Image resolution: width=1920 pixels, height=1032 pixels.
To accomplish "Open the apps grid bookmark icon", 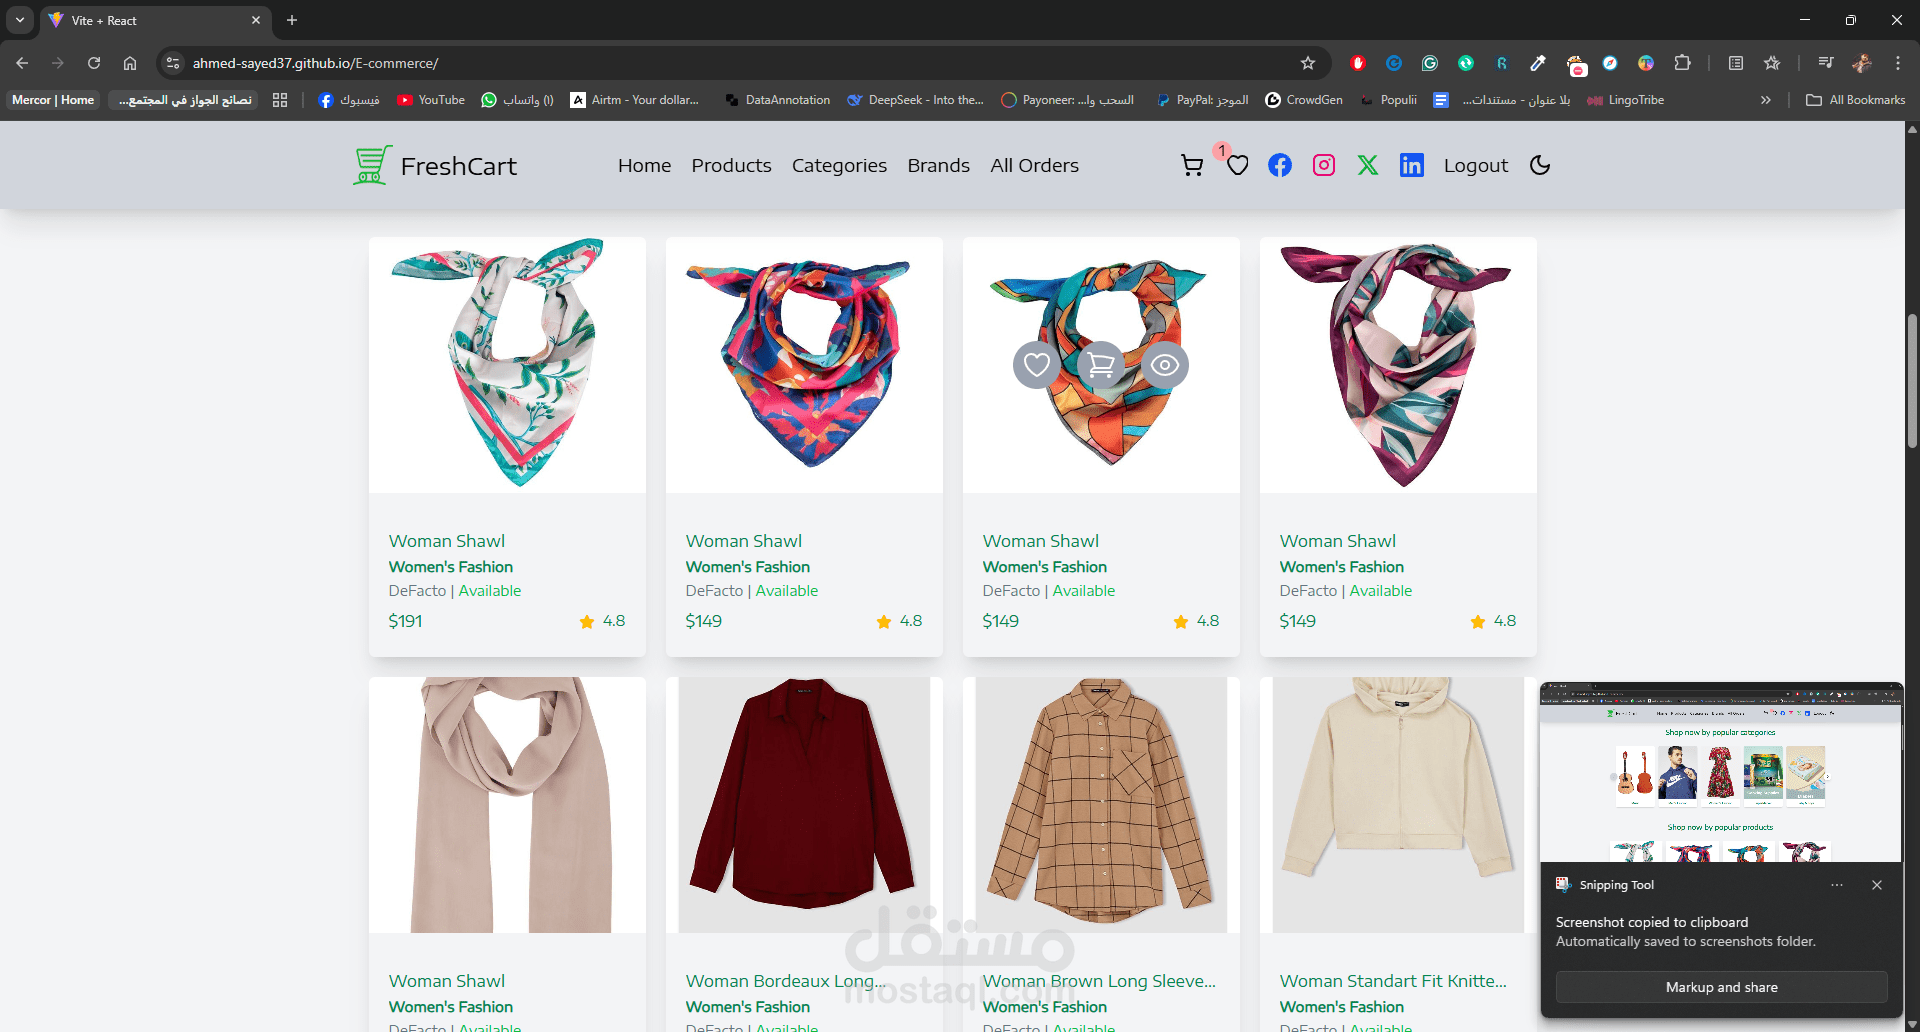I will (280, 100).
